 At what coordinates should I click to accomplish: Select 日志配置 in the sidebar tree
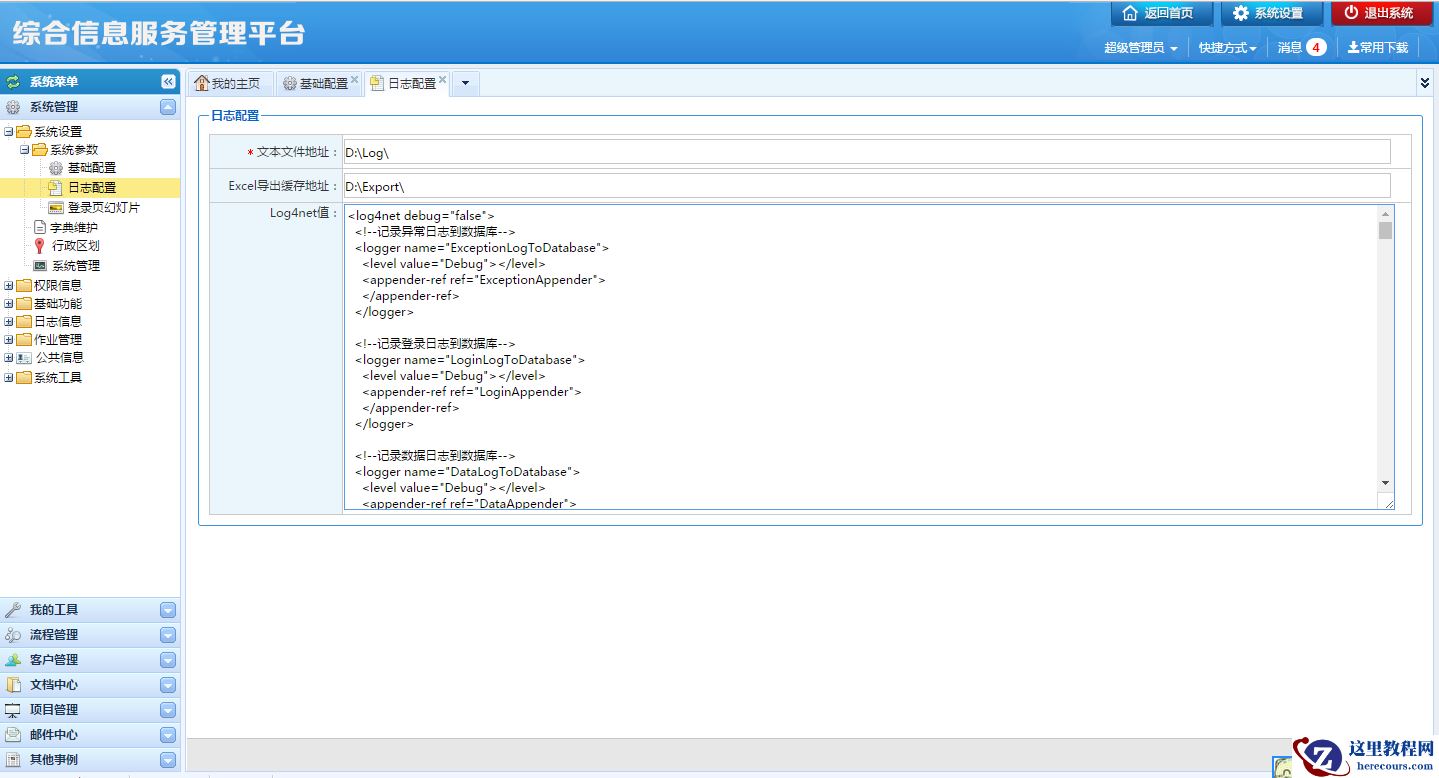[x=92, y=188]
